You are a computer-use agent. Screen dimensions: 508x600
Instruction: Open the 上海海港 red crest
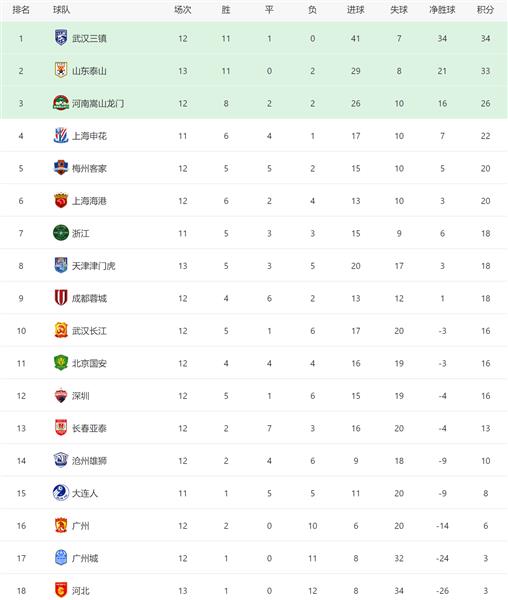pyautogui.click(x=61, y=201)
